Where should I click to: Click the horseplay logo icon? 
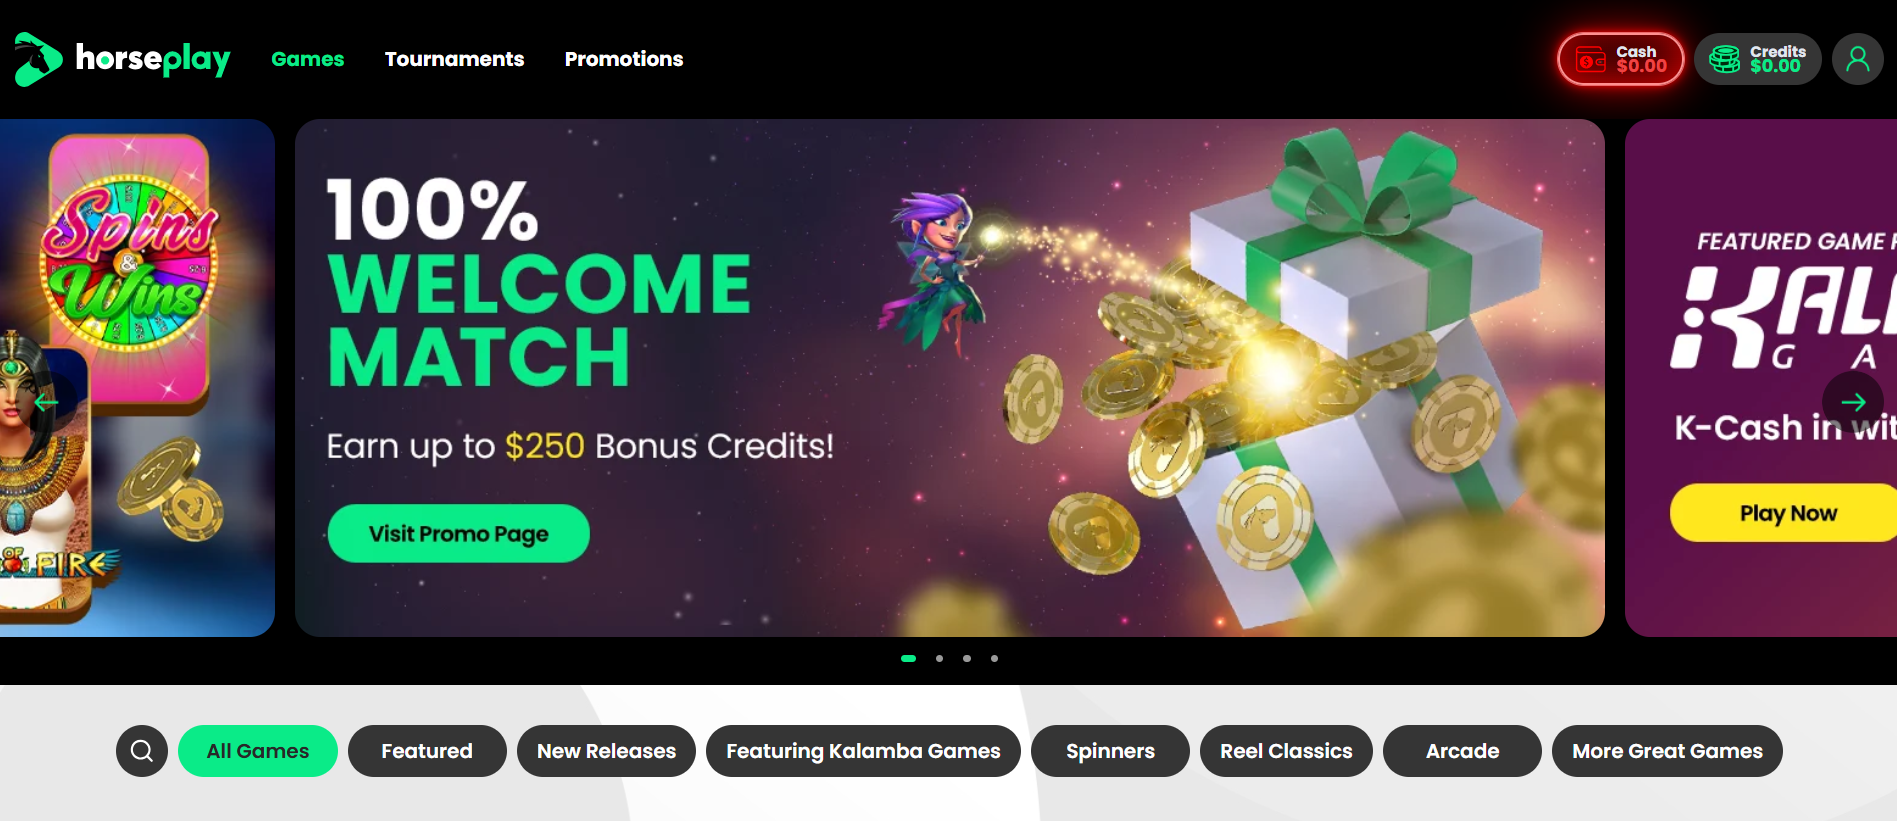click(38, 59)
